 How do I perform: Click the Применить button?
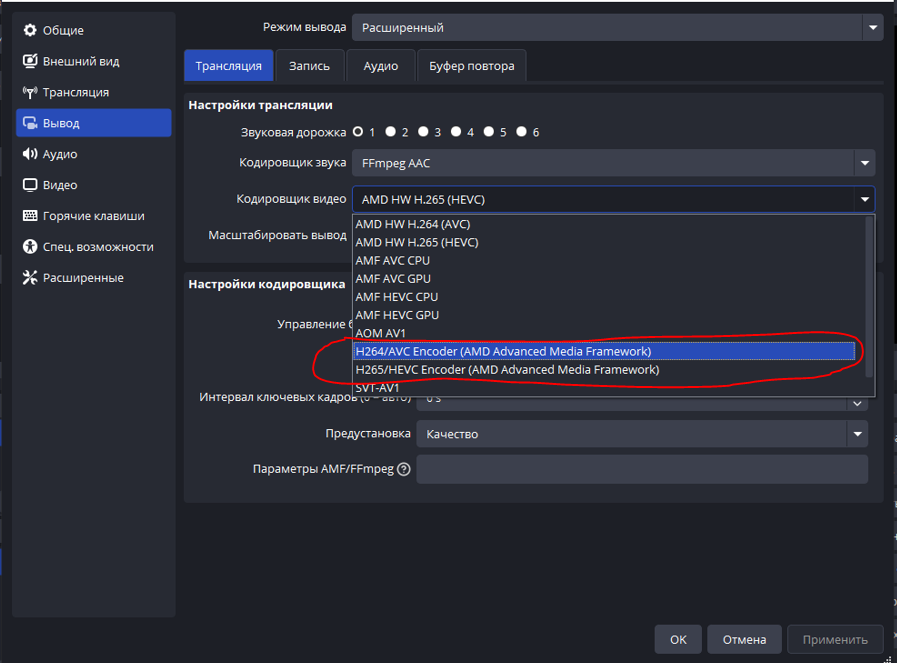[835, 640]
